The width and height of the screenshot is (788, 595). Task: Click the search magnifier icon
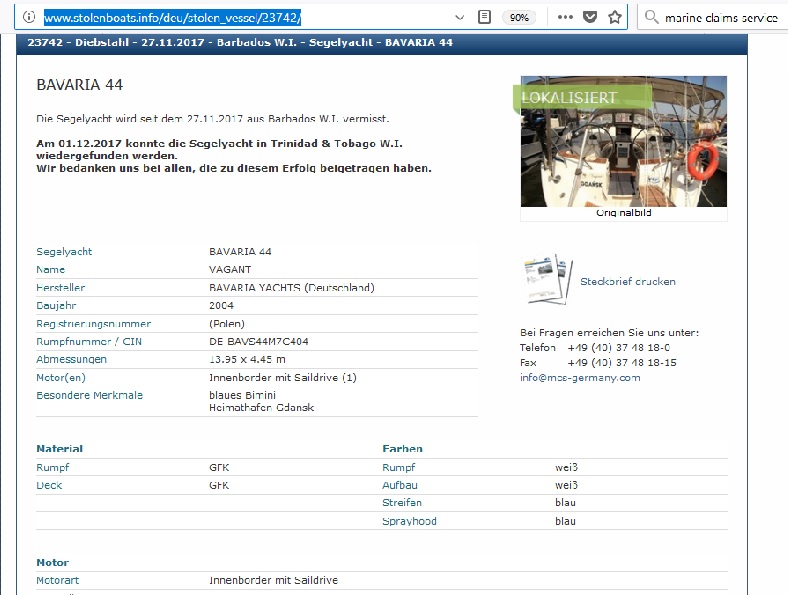point(651,17)
